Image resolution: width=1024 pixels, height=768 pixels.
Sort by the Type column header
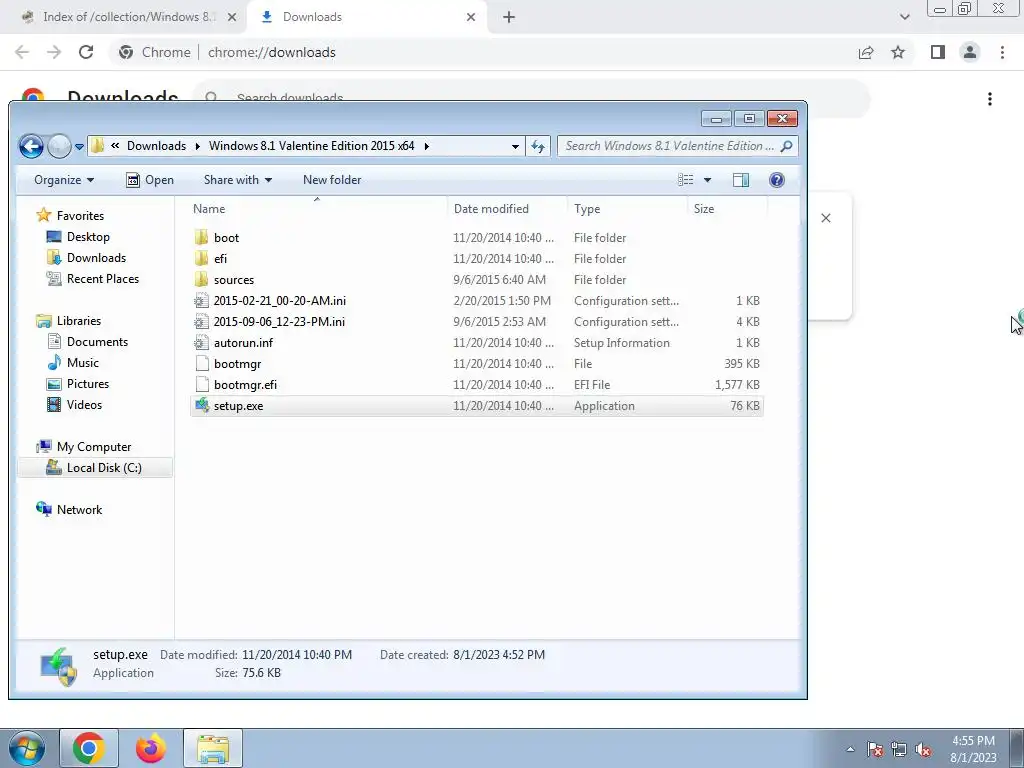point(627,209)
